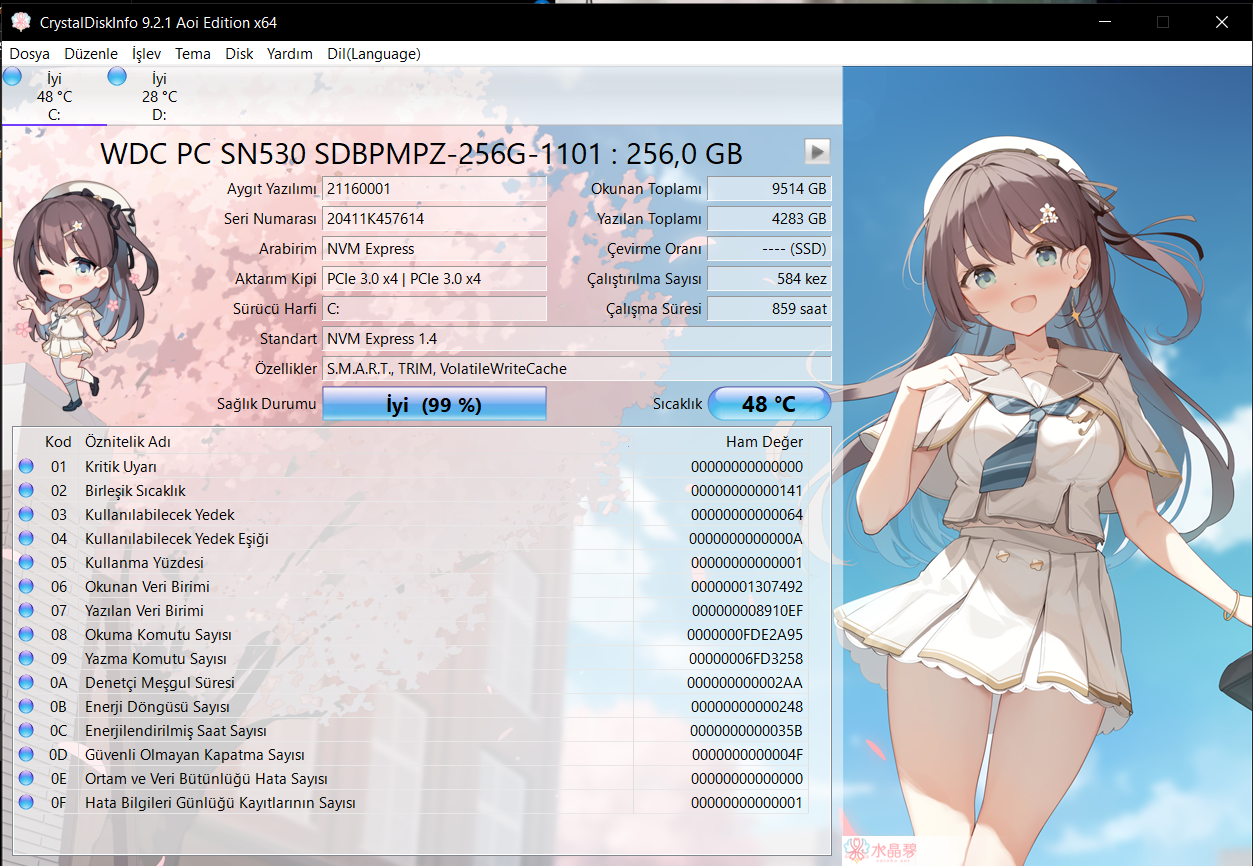Click the Ham Değer column header
This screenshot has width=1253, height=866.
[764, 441]
